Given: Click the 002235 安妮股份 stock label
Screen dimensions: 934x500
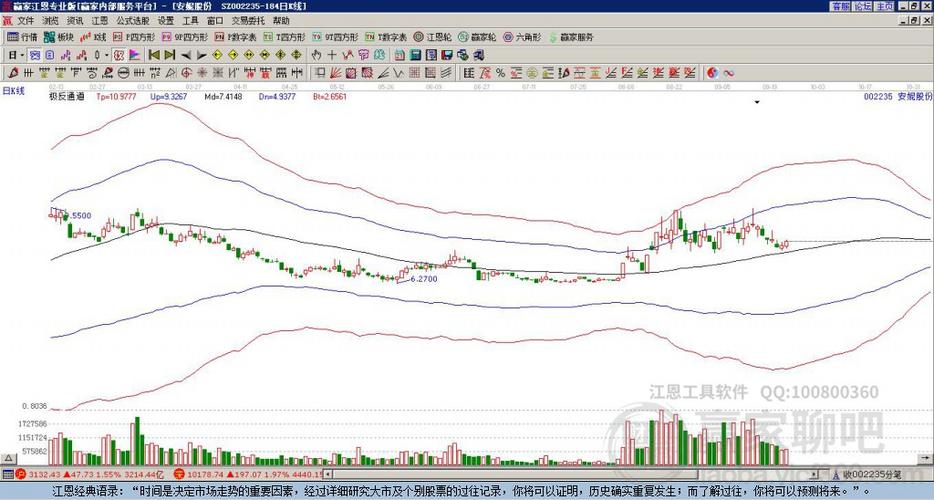Looking at the screenshot, I should [x=898, y=97].
